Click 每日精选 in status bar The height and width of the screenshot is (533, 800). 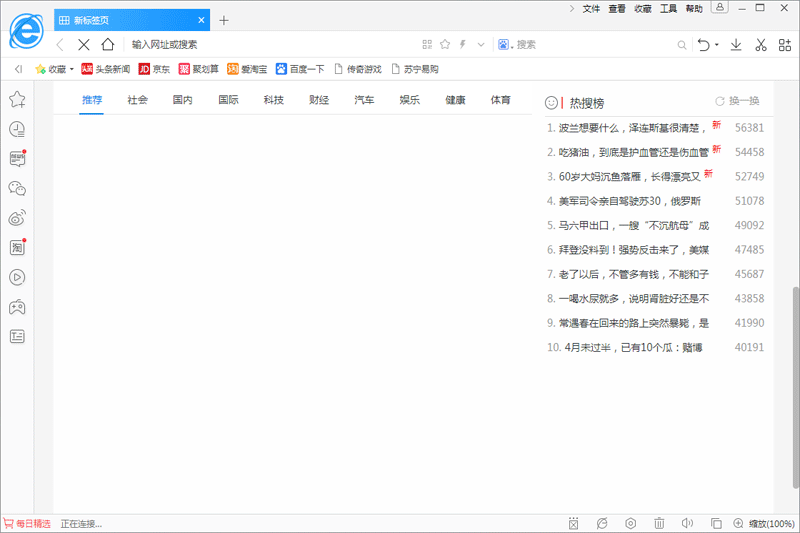(x=28, y=524)
